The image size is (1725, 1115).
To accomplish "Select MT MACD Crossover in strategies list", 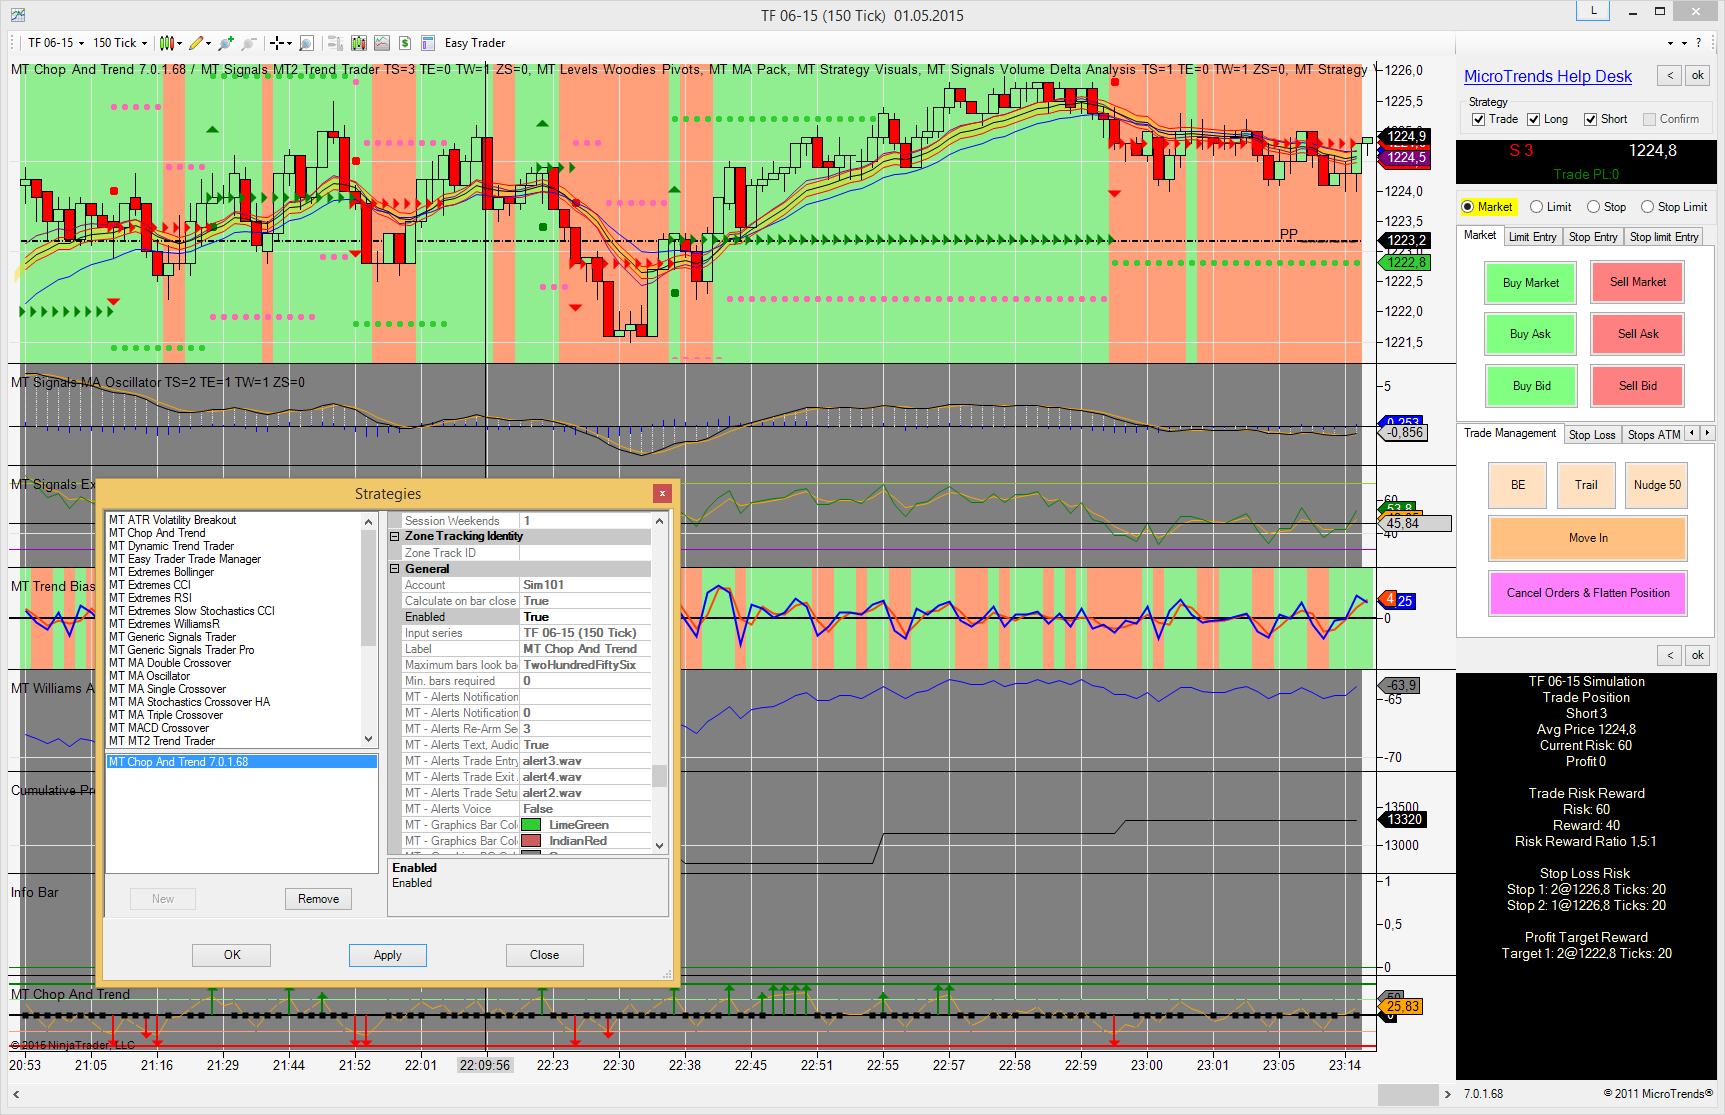I will click(159, 728).
